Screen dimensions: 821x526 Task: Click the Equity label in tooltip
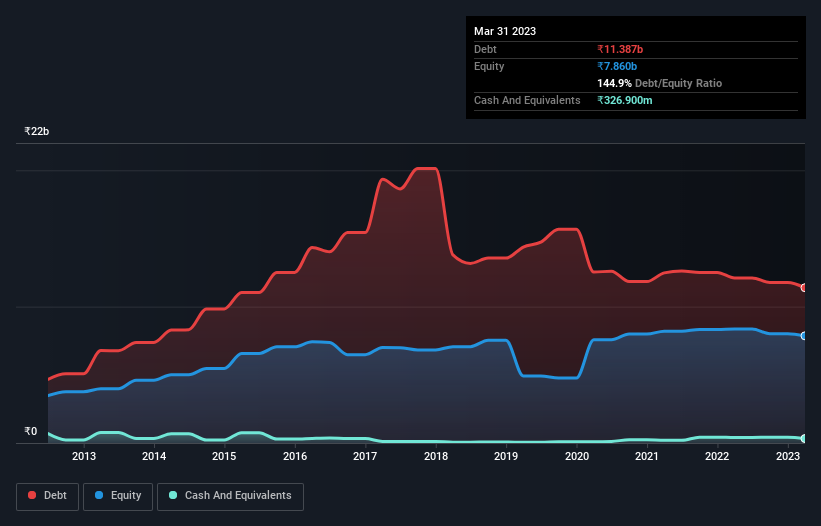(489, 66)
